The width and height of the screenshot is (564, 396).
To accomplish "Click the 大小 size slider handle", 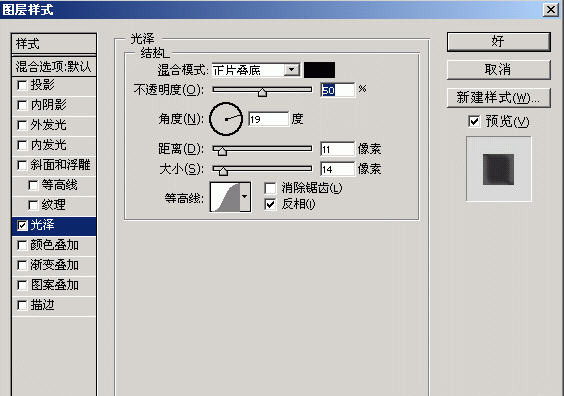I will [x=223, y=171].
